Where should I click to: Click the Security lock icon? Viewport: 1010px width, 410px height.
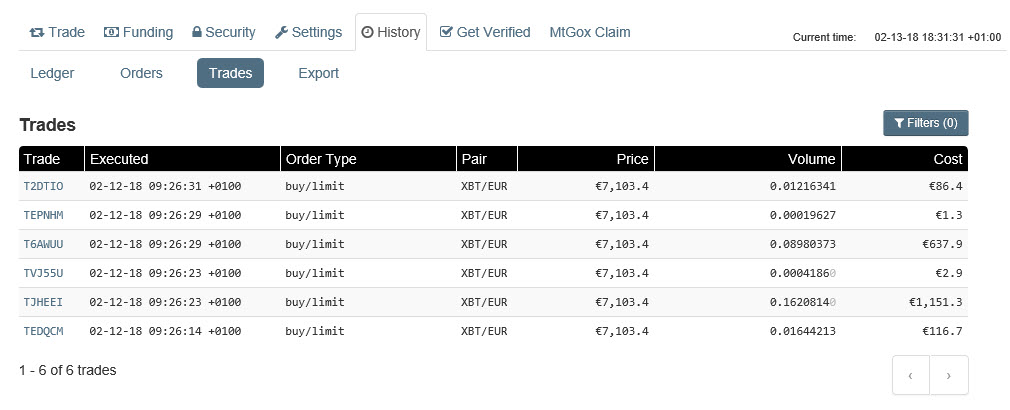pyautogui.click(x=197, y=32)
